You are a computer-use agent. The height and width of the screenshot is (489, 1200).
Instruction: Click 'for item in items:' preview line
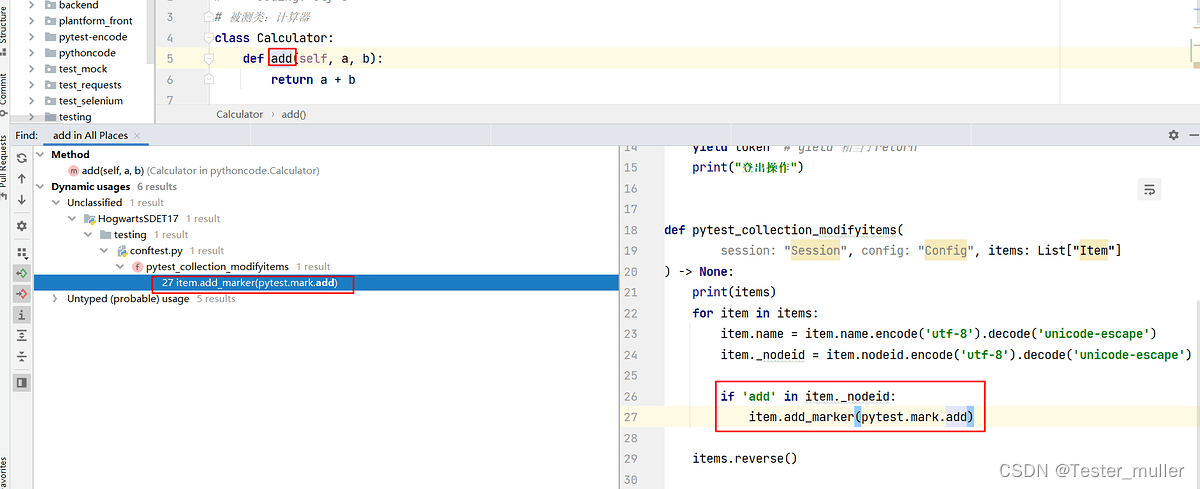tap(755, 313)
